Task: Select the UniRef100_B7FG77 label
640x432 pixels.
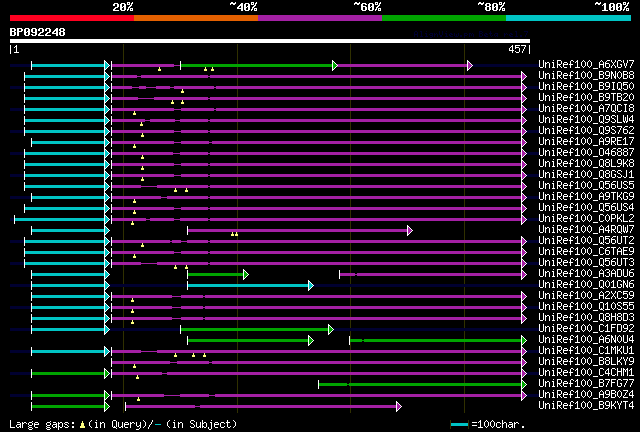Action: pos(586,384)
